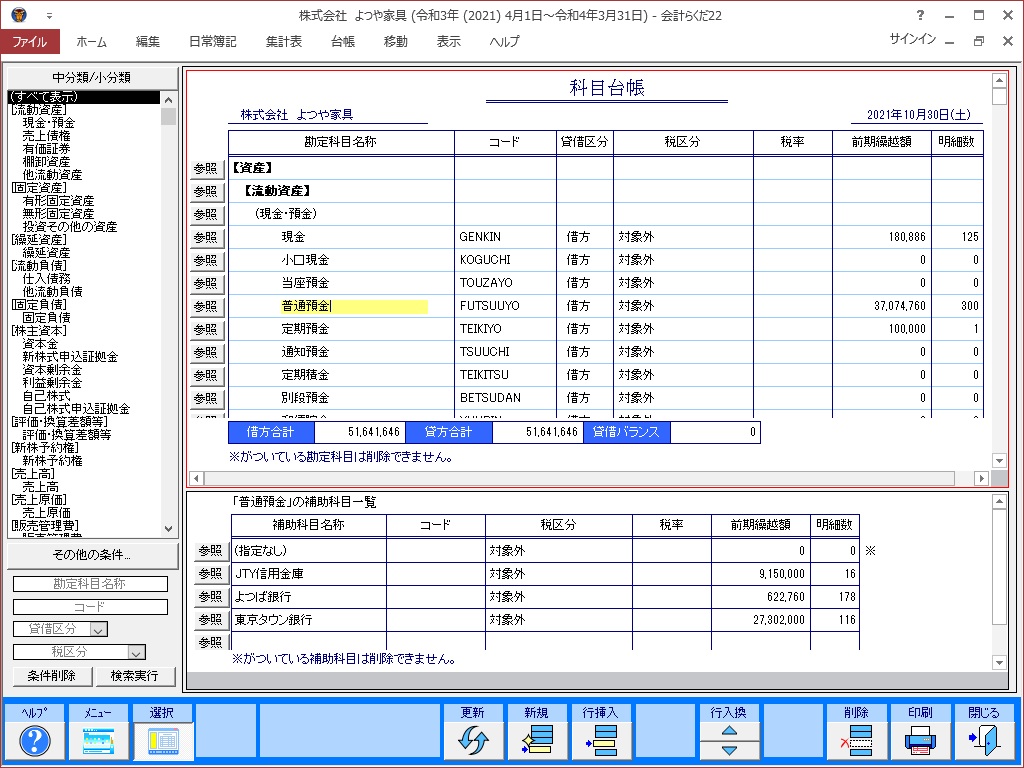
Task: Open the 移動 menu
Action: click(396, 41)
